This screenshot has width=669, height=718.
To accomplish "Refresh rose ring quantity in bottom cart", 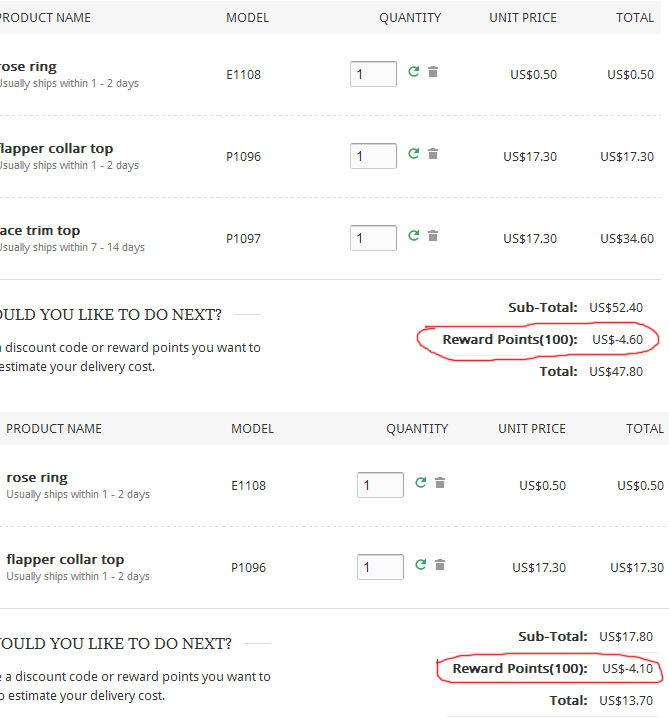I will 420,482.
